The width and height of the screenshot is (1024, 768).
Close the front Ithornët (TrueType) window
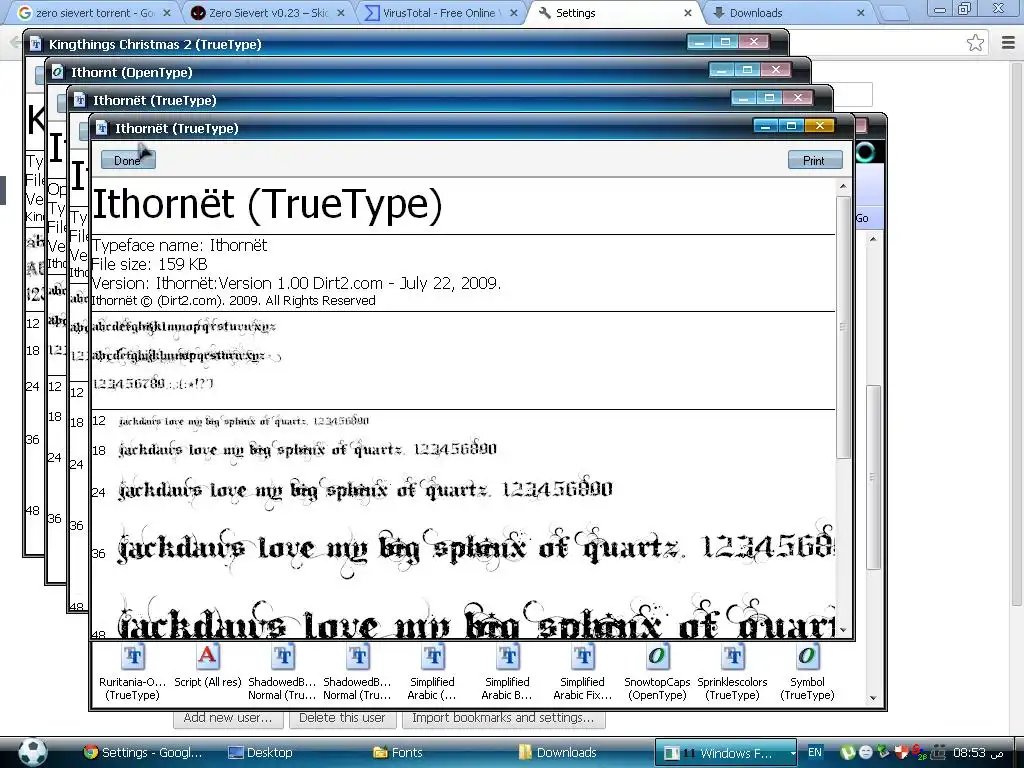[820, 125]
